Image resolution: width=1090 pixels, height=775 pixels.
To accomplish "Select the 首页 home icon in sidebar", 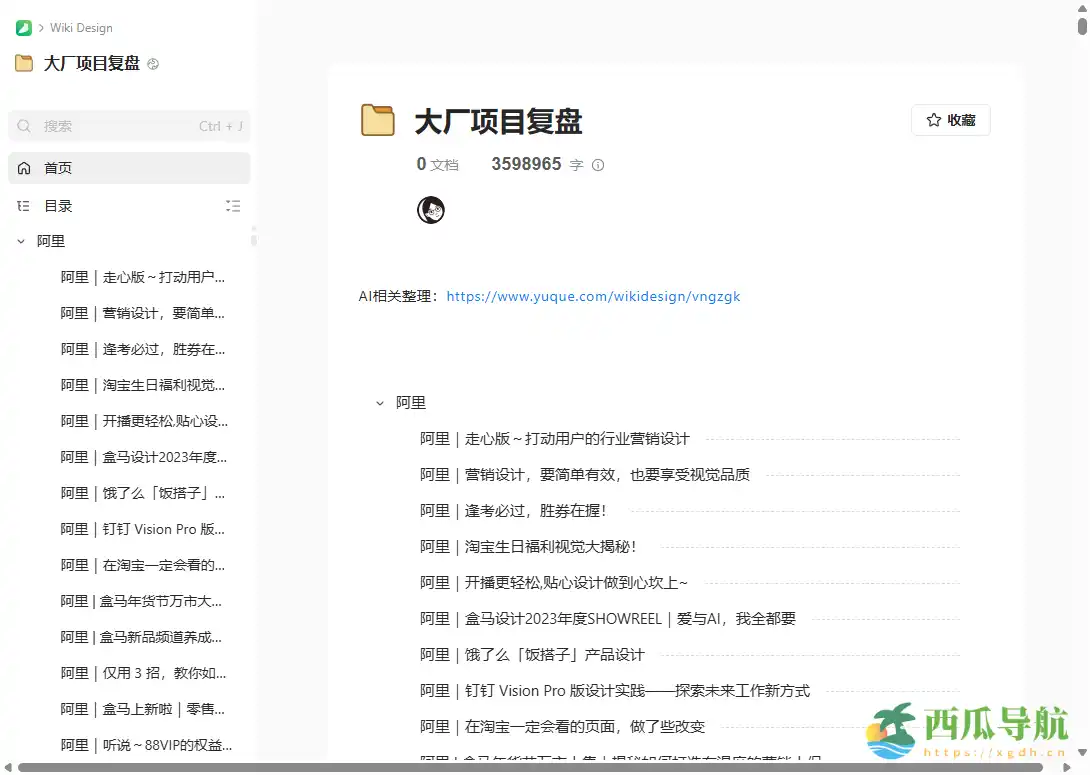I will coord(22,167).
